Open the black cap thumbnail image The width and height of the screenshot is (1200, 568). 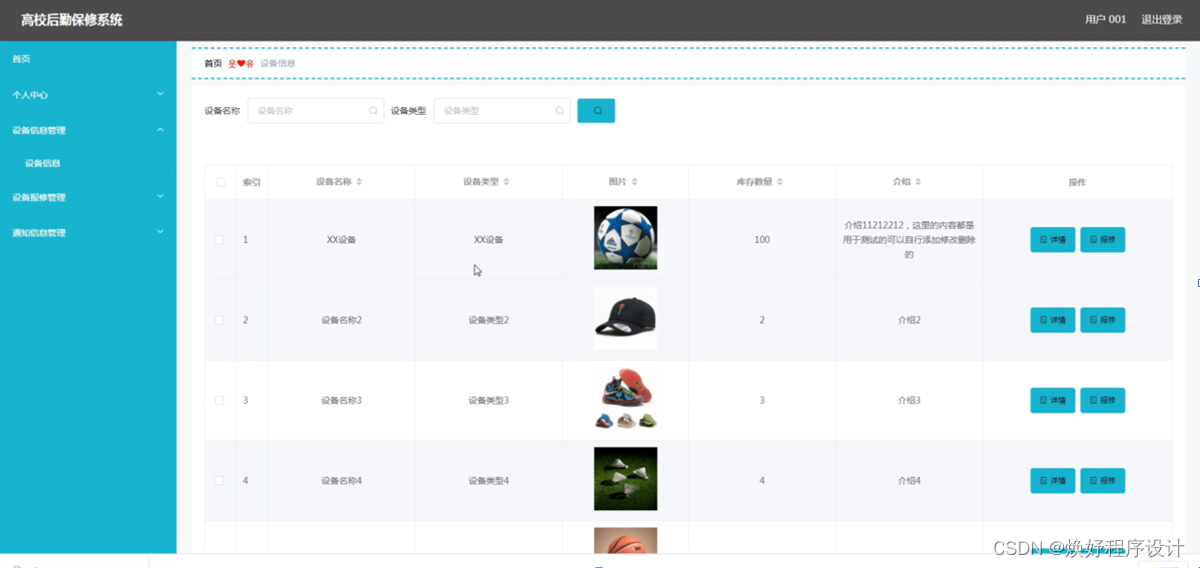[625, 319]
